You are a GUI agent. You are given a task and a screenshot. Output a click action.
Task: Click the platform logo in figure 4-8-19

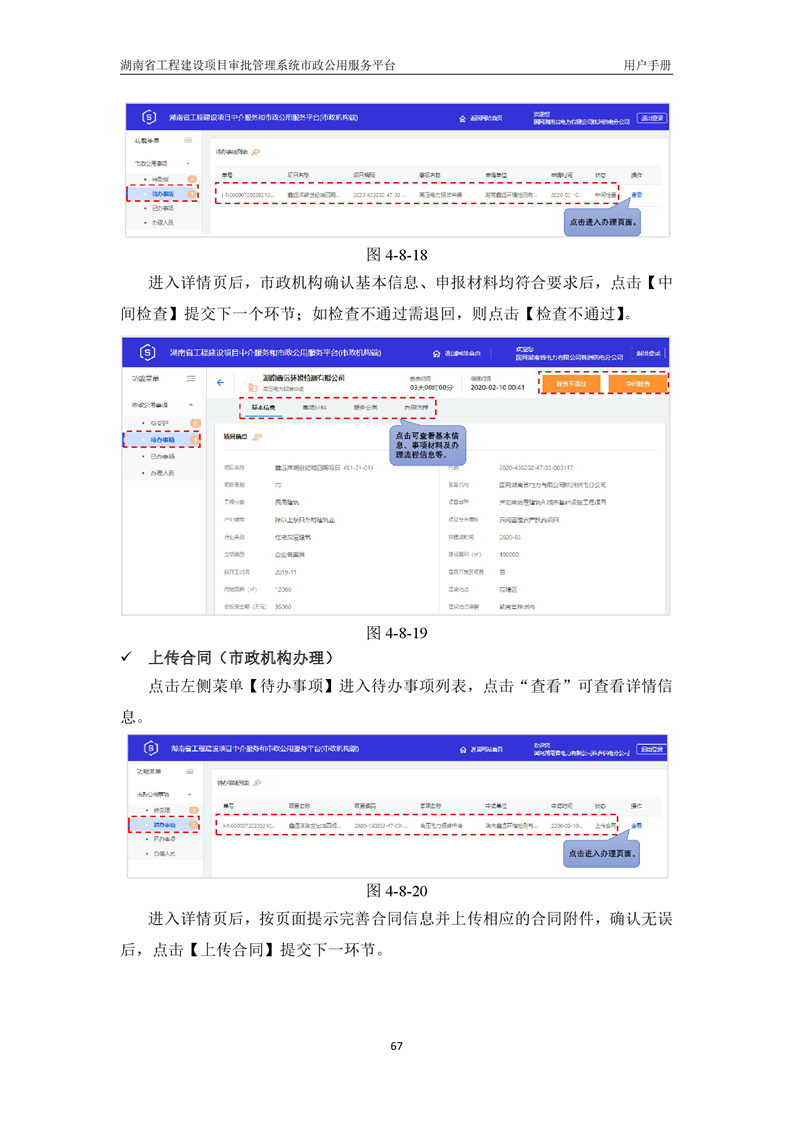pyautogui.click(x=147, y=352)
